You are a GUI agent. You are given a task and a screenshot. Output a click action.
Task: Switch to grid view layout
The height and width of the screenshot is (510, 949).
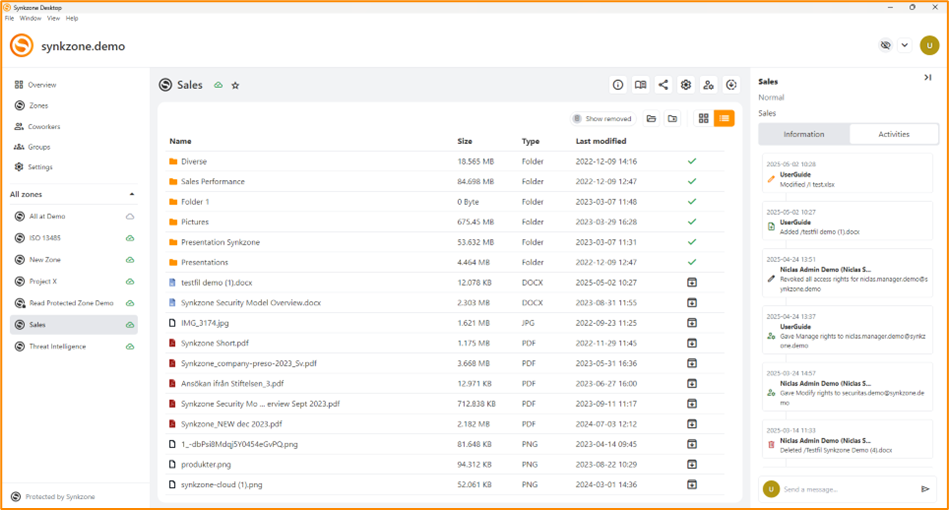[x=703, y=119]
